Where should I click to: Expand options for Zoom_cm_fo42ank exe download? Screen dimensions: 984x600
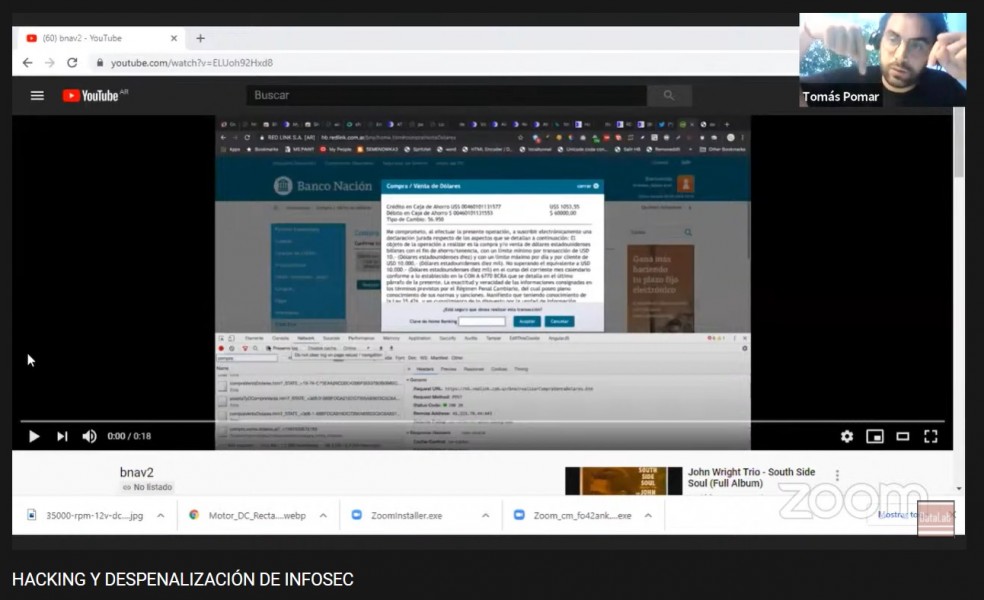(648, 515)
